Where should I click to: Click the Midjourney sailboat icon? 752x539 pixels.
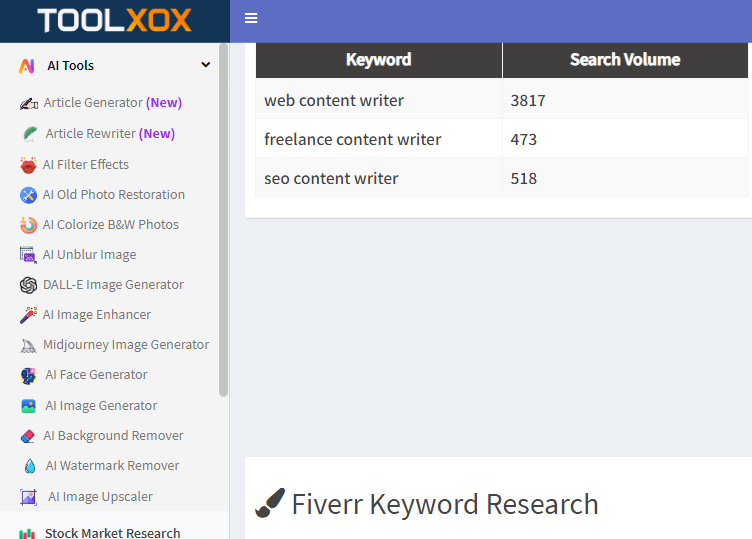(x=28, y=345)
